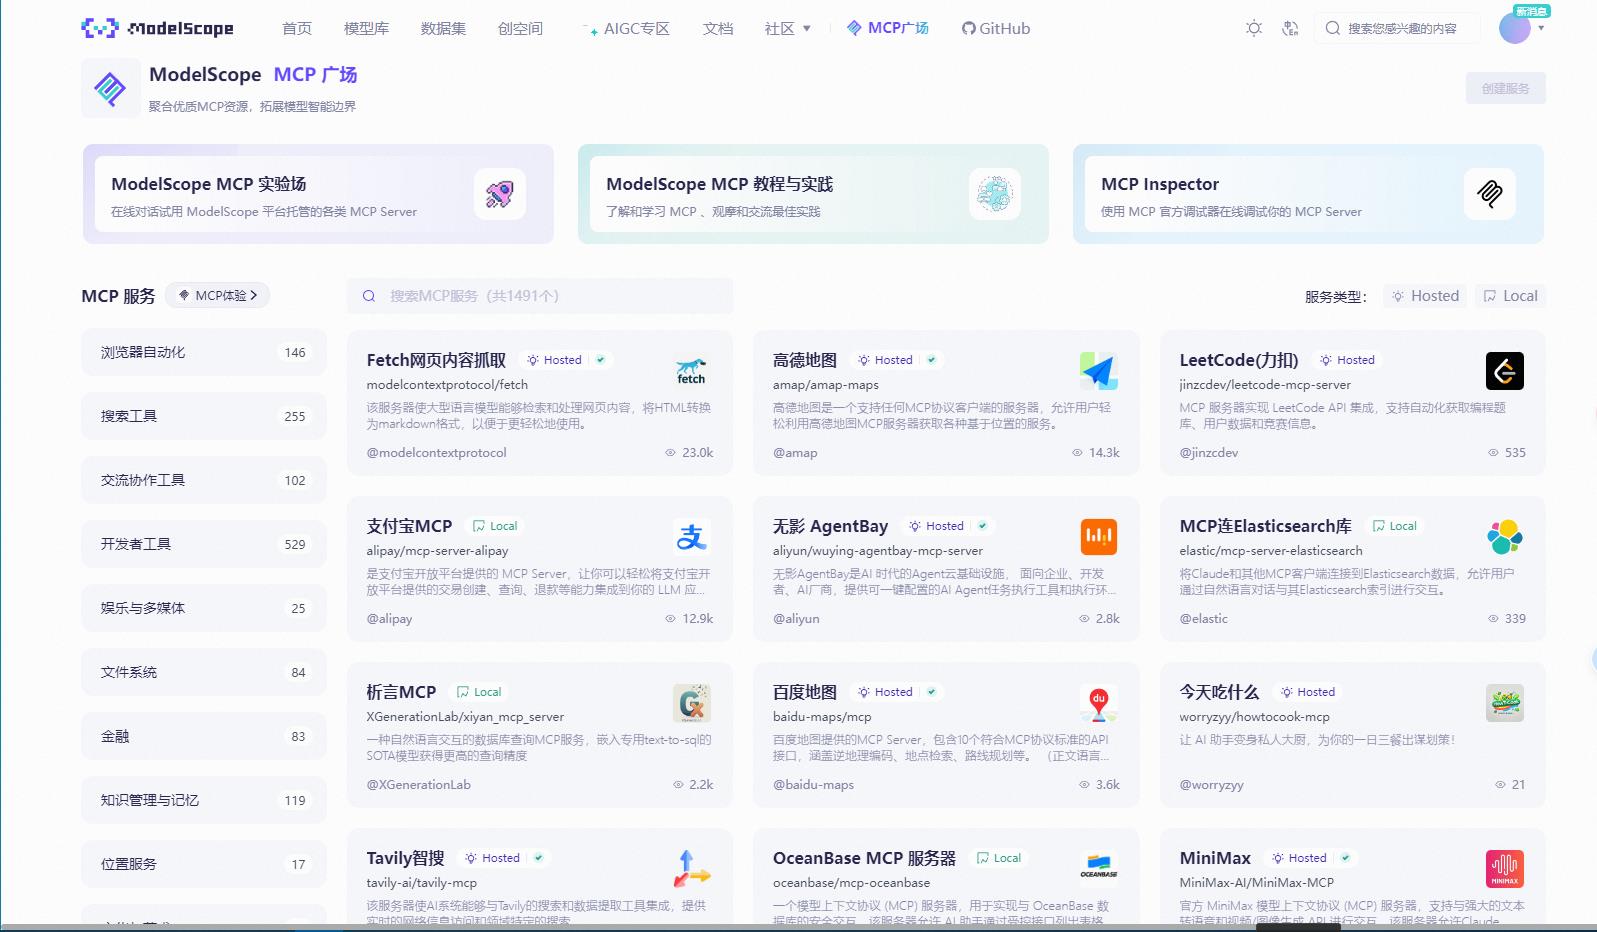Select the 交流协作工具 category
Screen dimensions: 1597x932
(204, 480)
